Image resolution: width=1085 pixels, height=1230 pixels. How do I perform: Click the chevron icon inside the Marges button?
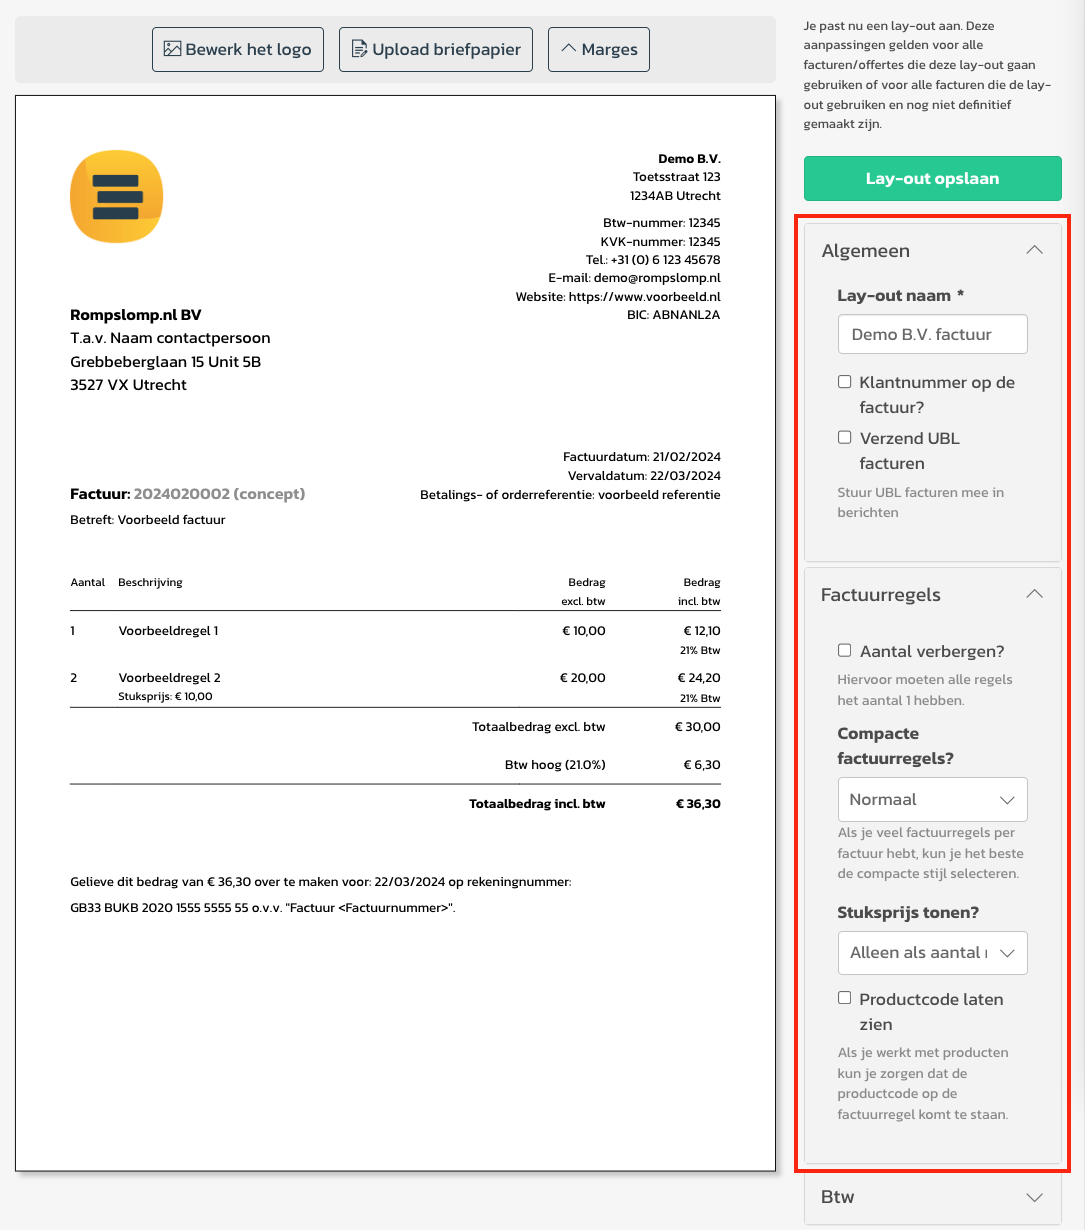(570, 48)
